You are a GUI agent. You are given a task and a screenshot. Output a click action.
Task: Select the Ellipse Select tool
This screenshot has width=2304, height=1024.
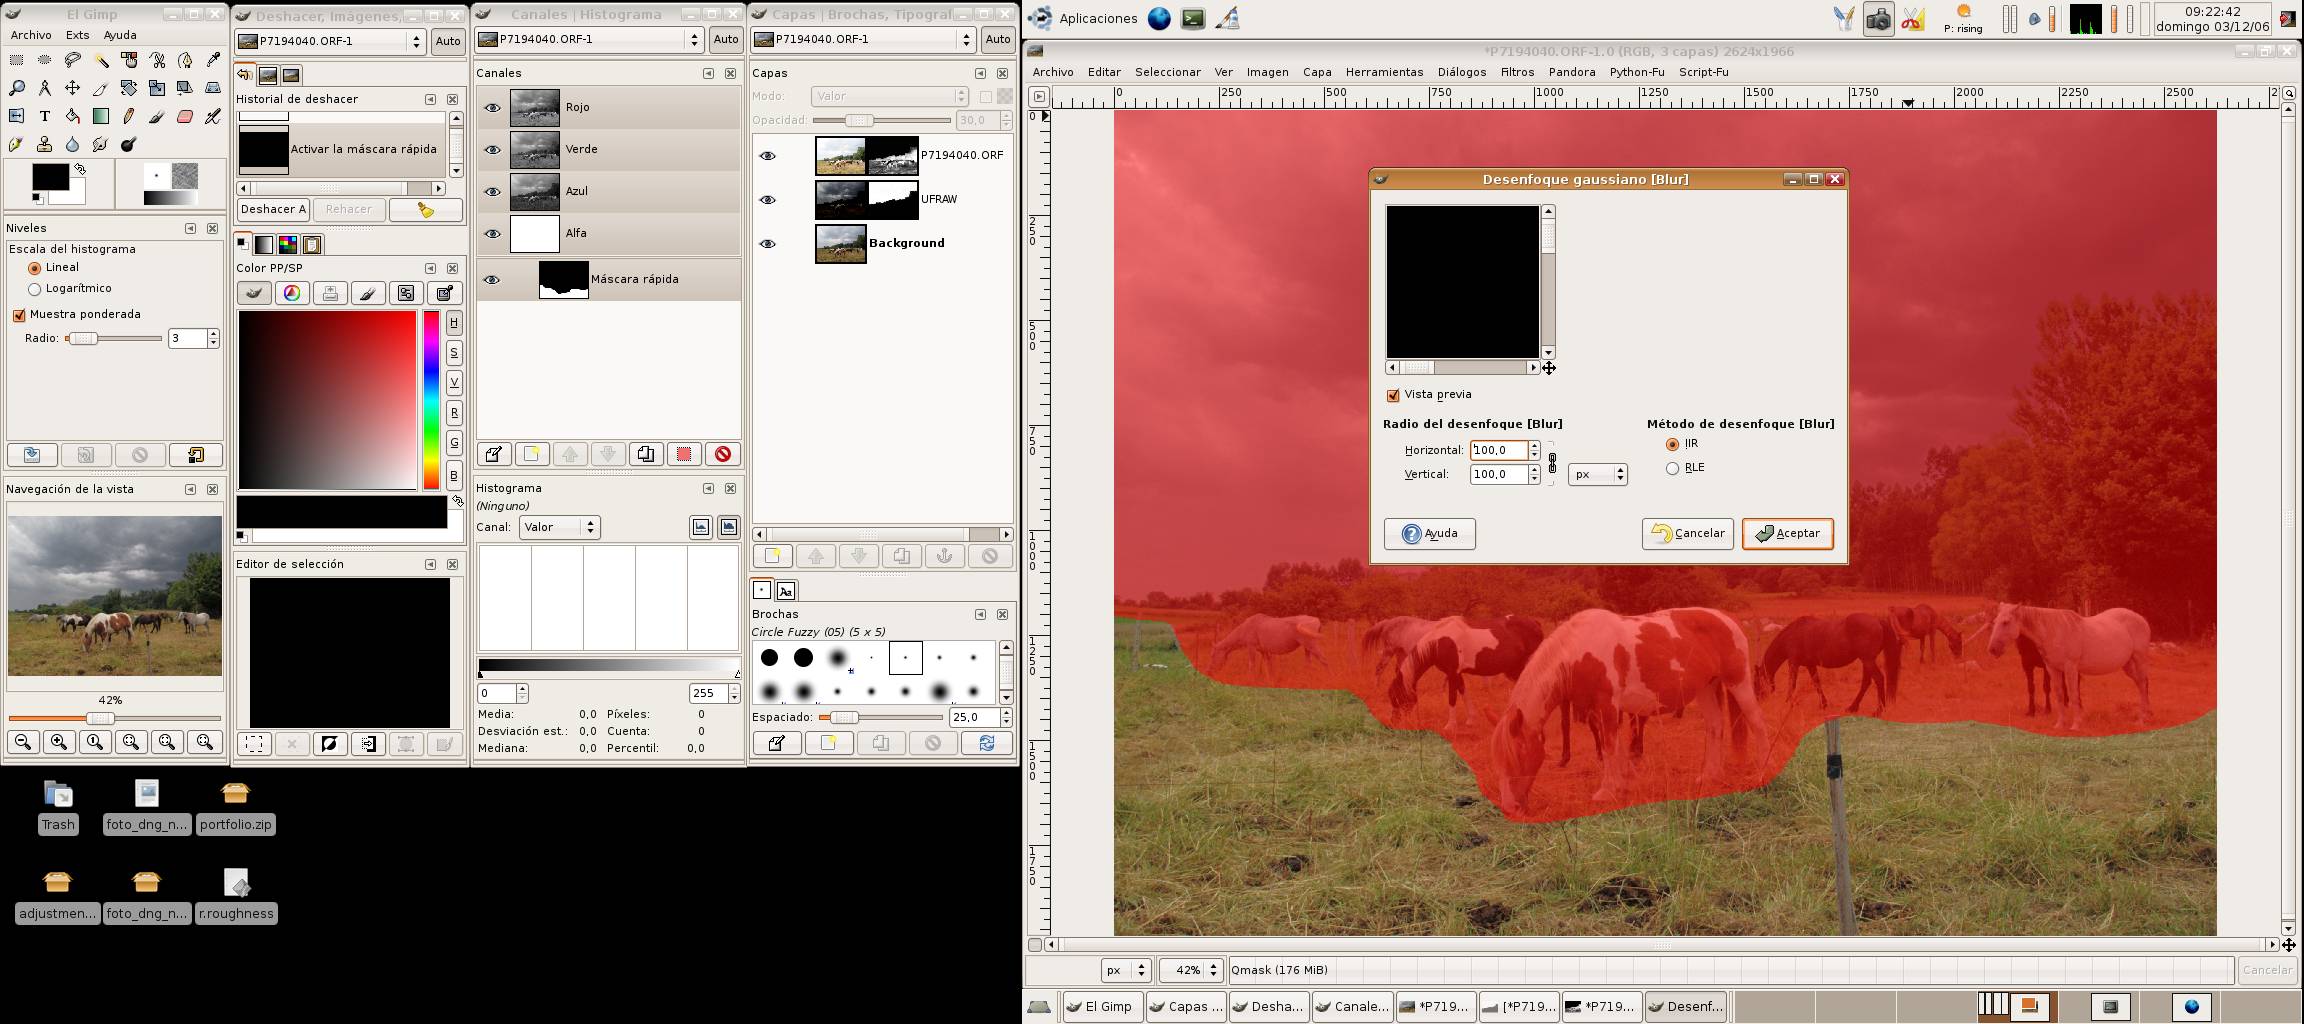[45, 60]
